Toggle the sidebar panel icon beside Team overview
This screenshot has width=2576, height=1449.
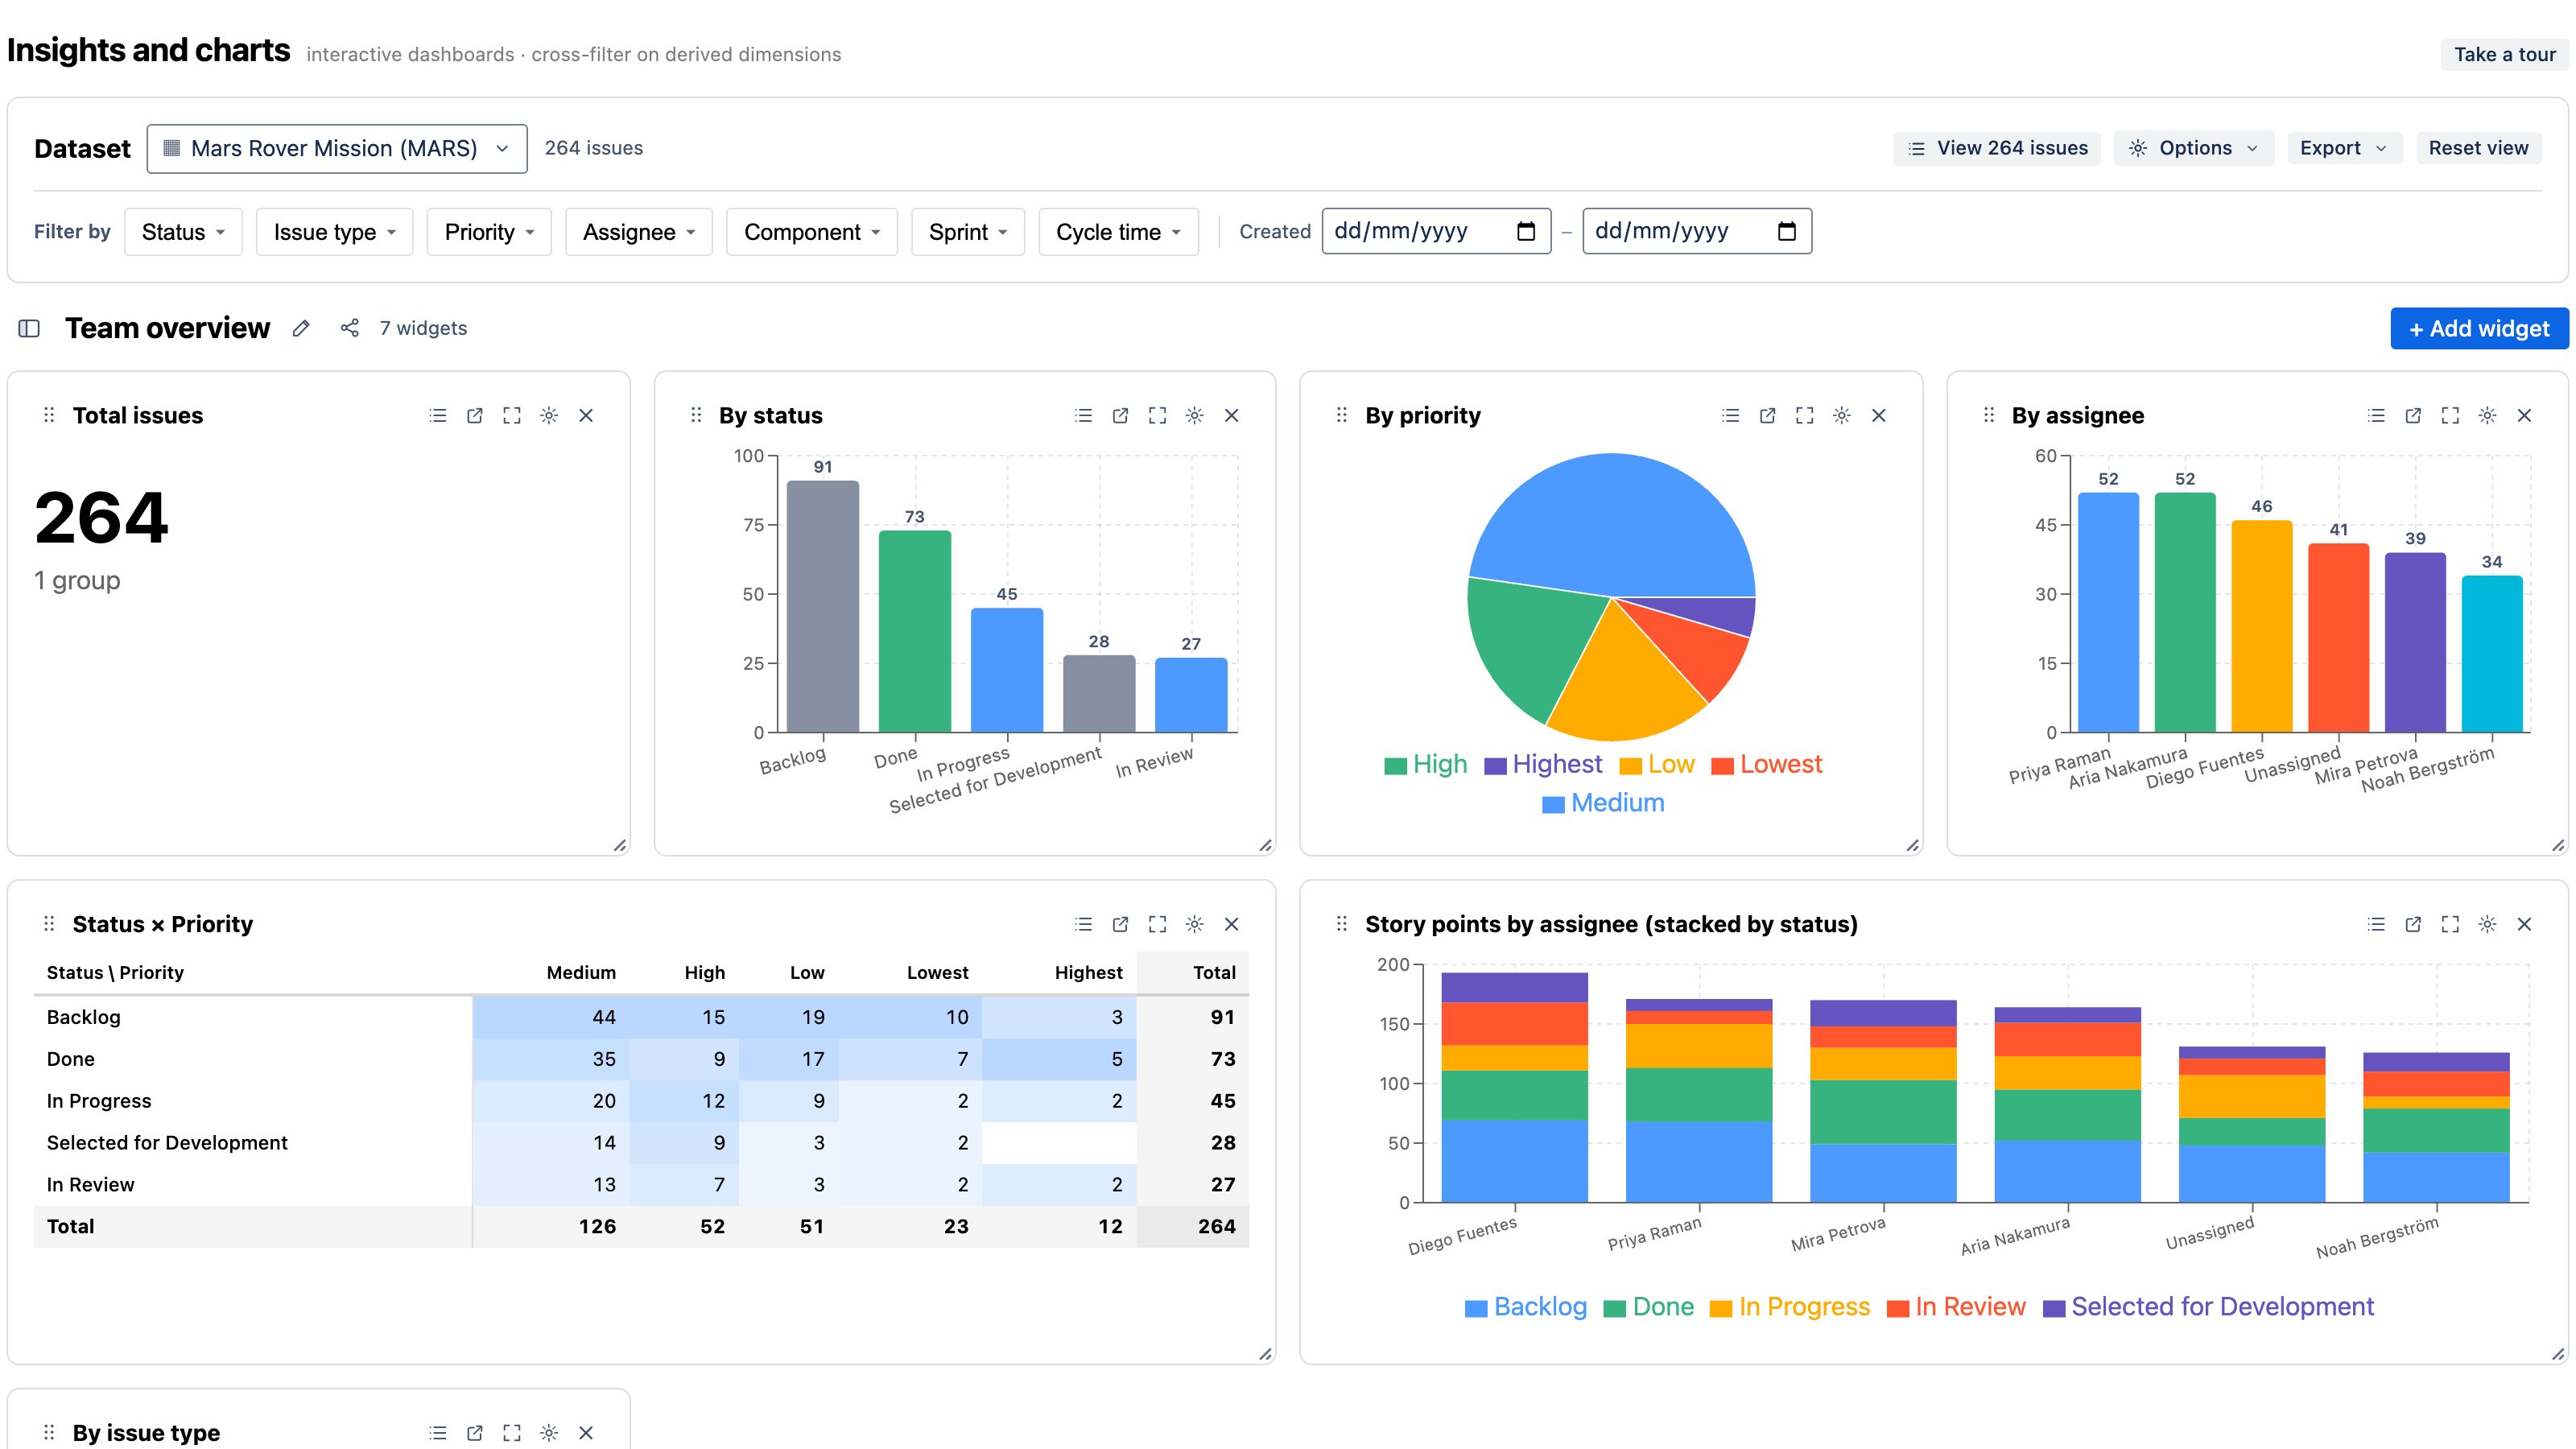click(29, 328)
